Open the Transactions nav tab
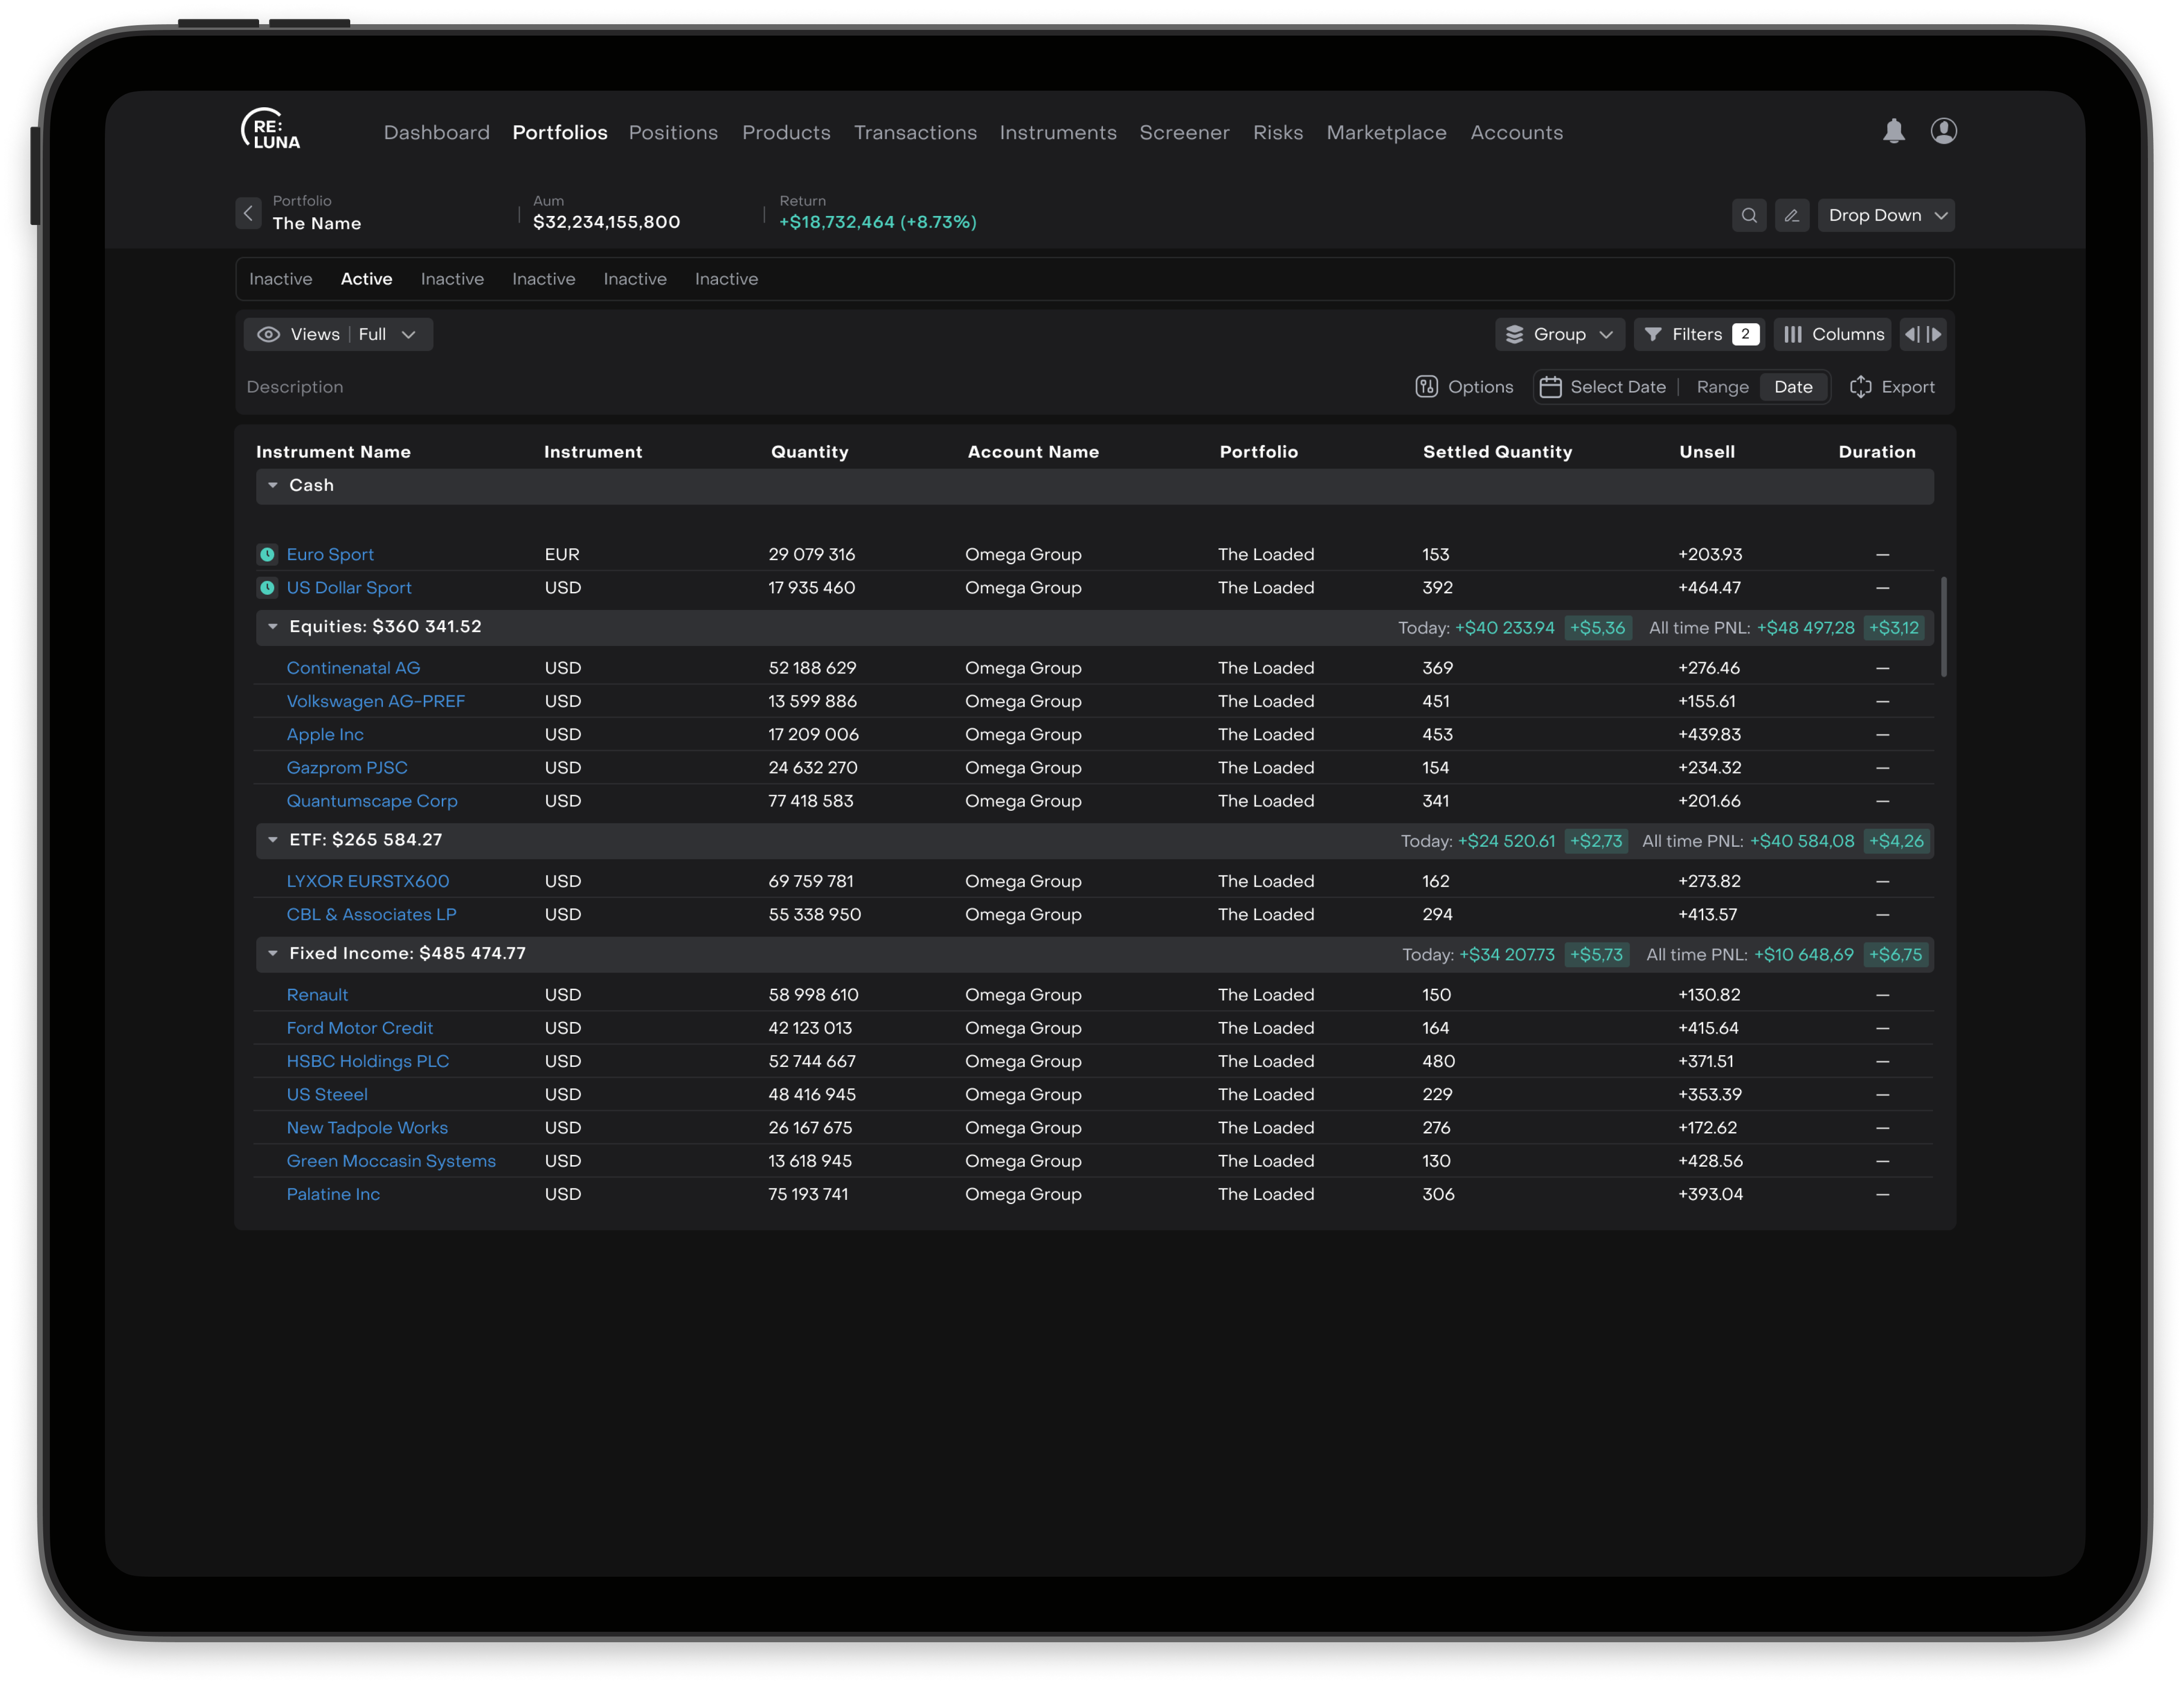The image size is (2184, 1684). (915, 133)
